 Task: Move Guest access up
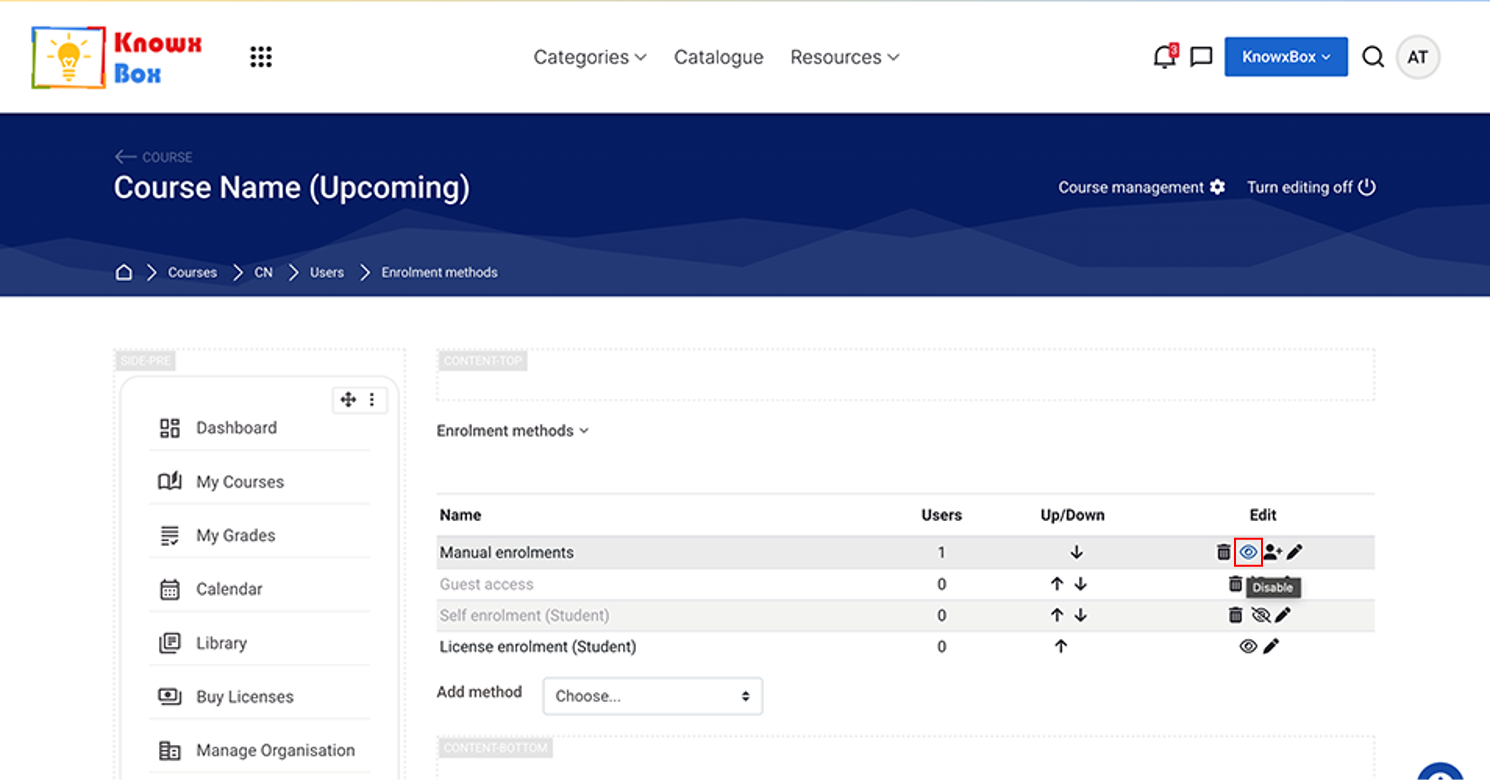pyautogui.click(x=1057, y=584)
